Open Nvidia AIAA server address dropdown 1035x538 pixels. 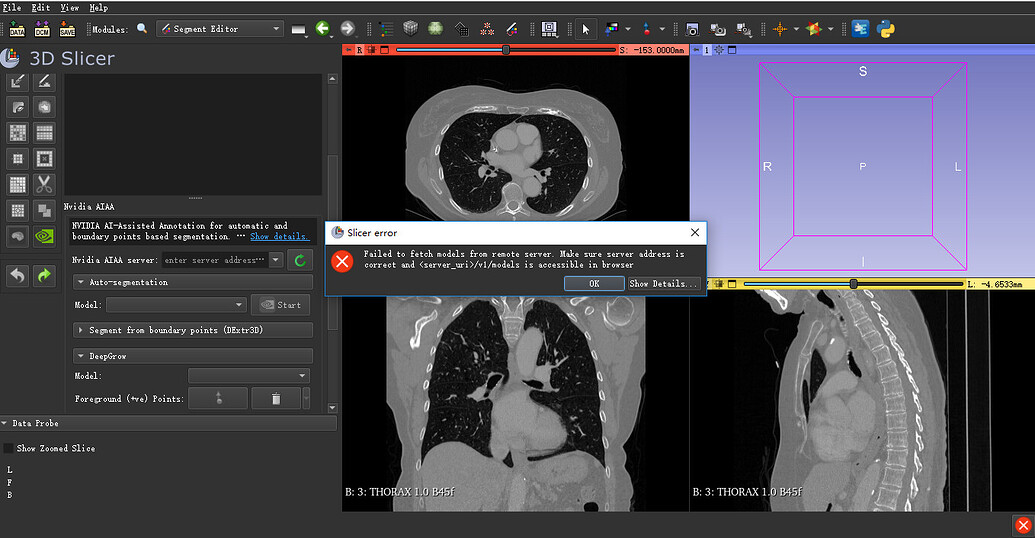276,260
